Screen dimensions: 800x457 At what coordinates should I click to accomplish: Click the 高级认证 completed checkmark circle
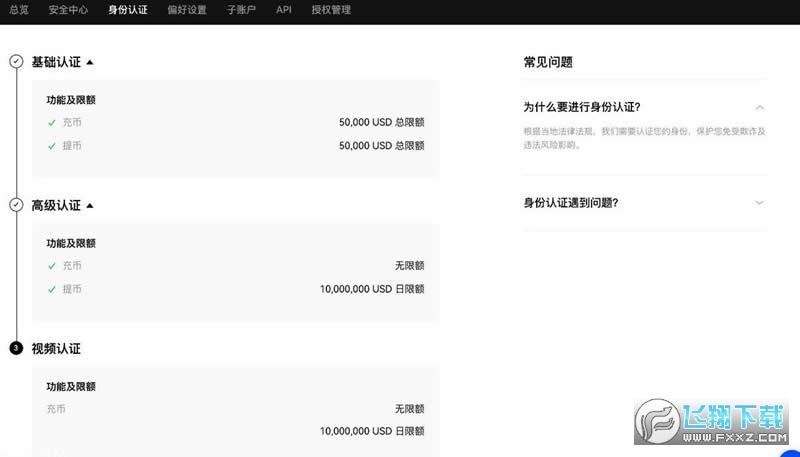16,205
